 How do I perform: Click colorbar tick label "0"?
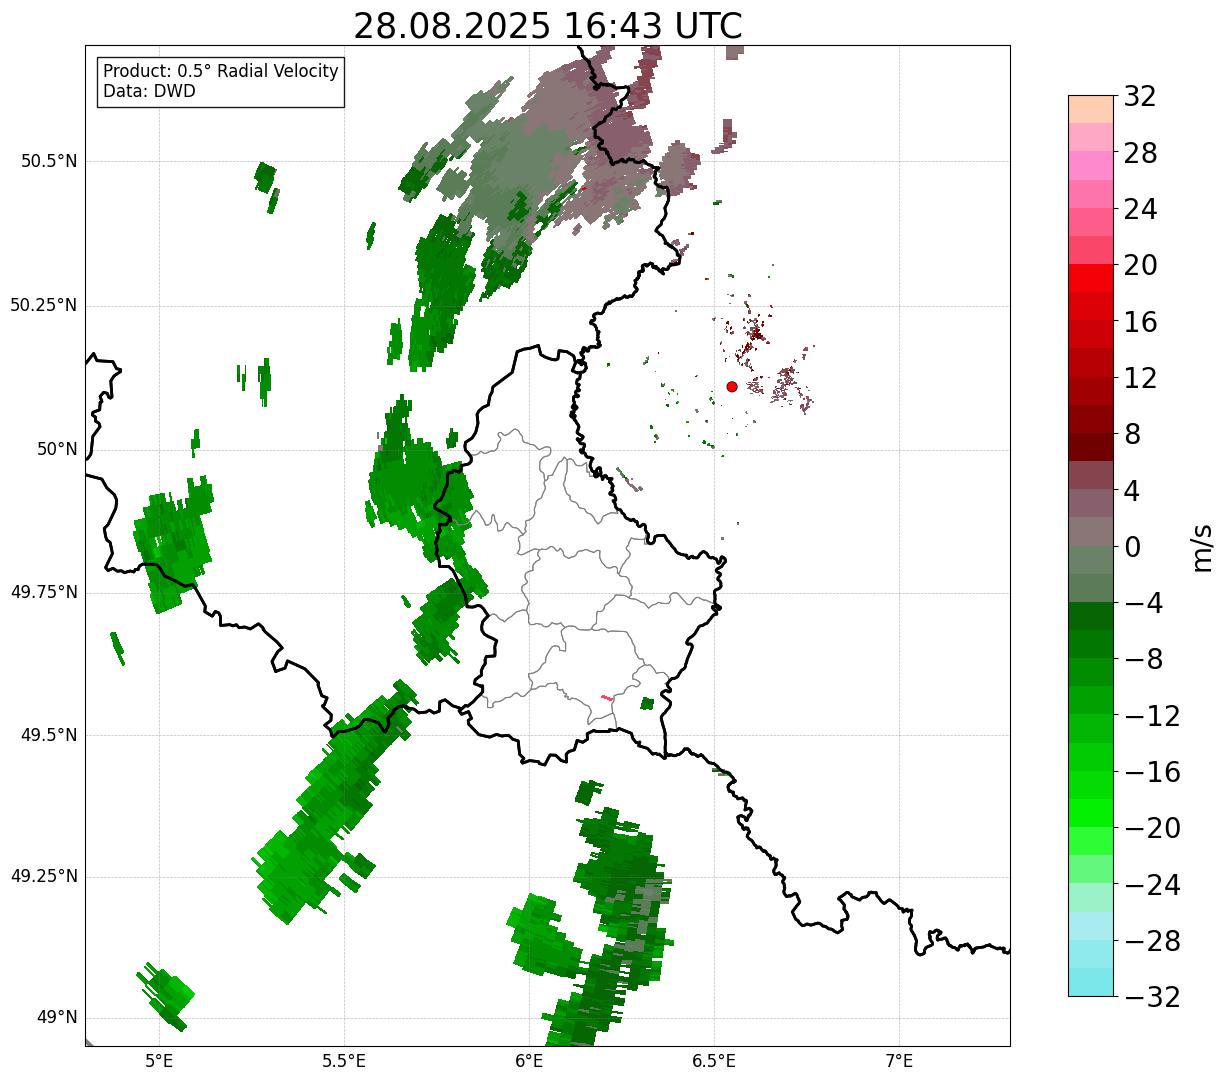coord(1132,547)
